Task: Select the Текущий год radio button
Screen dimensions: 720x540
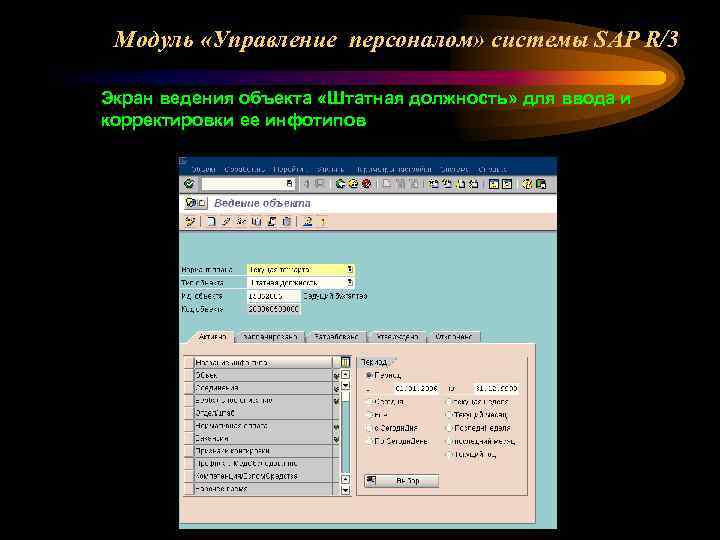Action: pyautogui.click(x=449, y=455)
